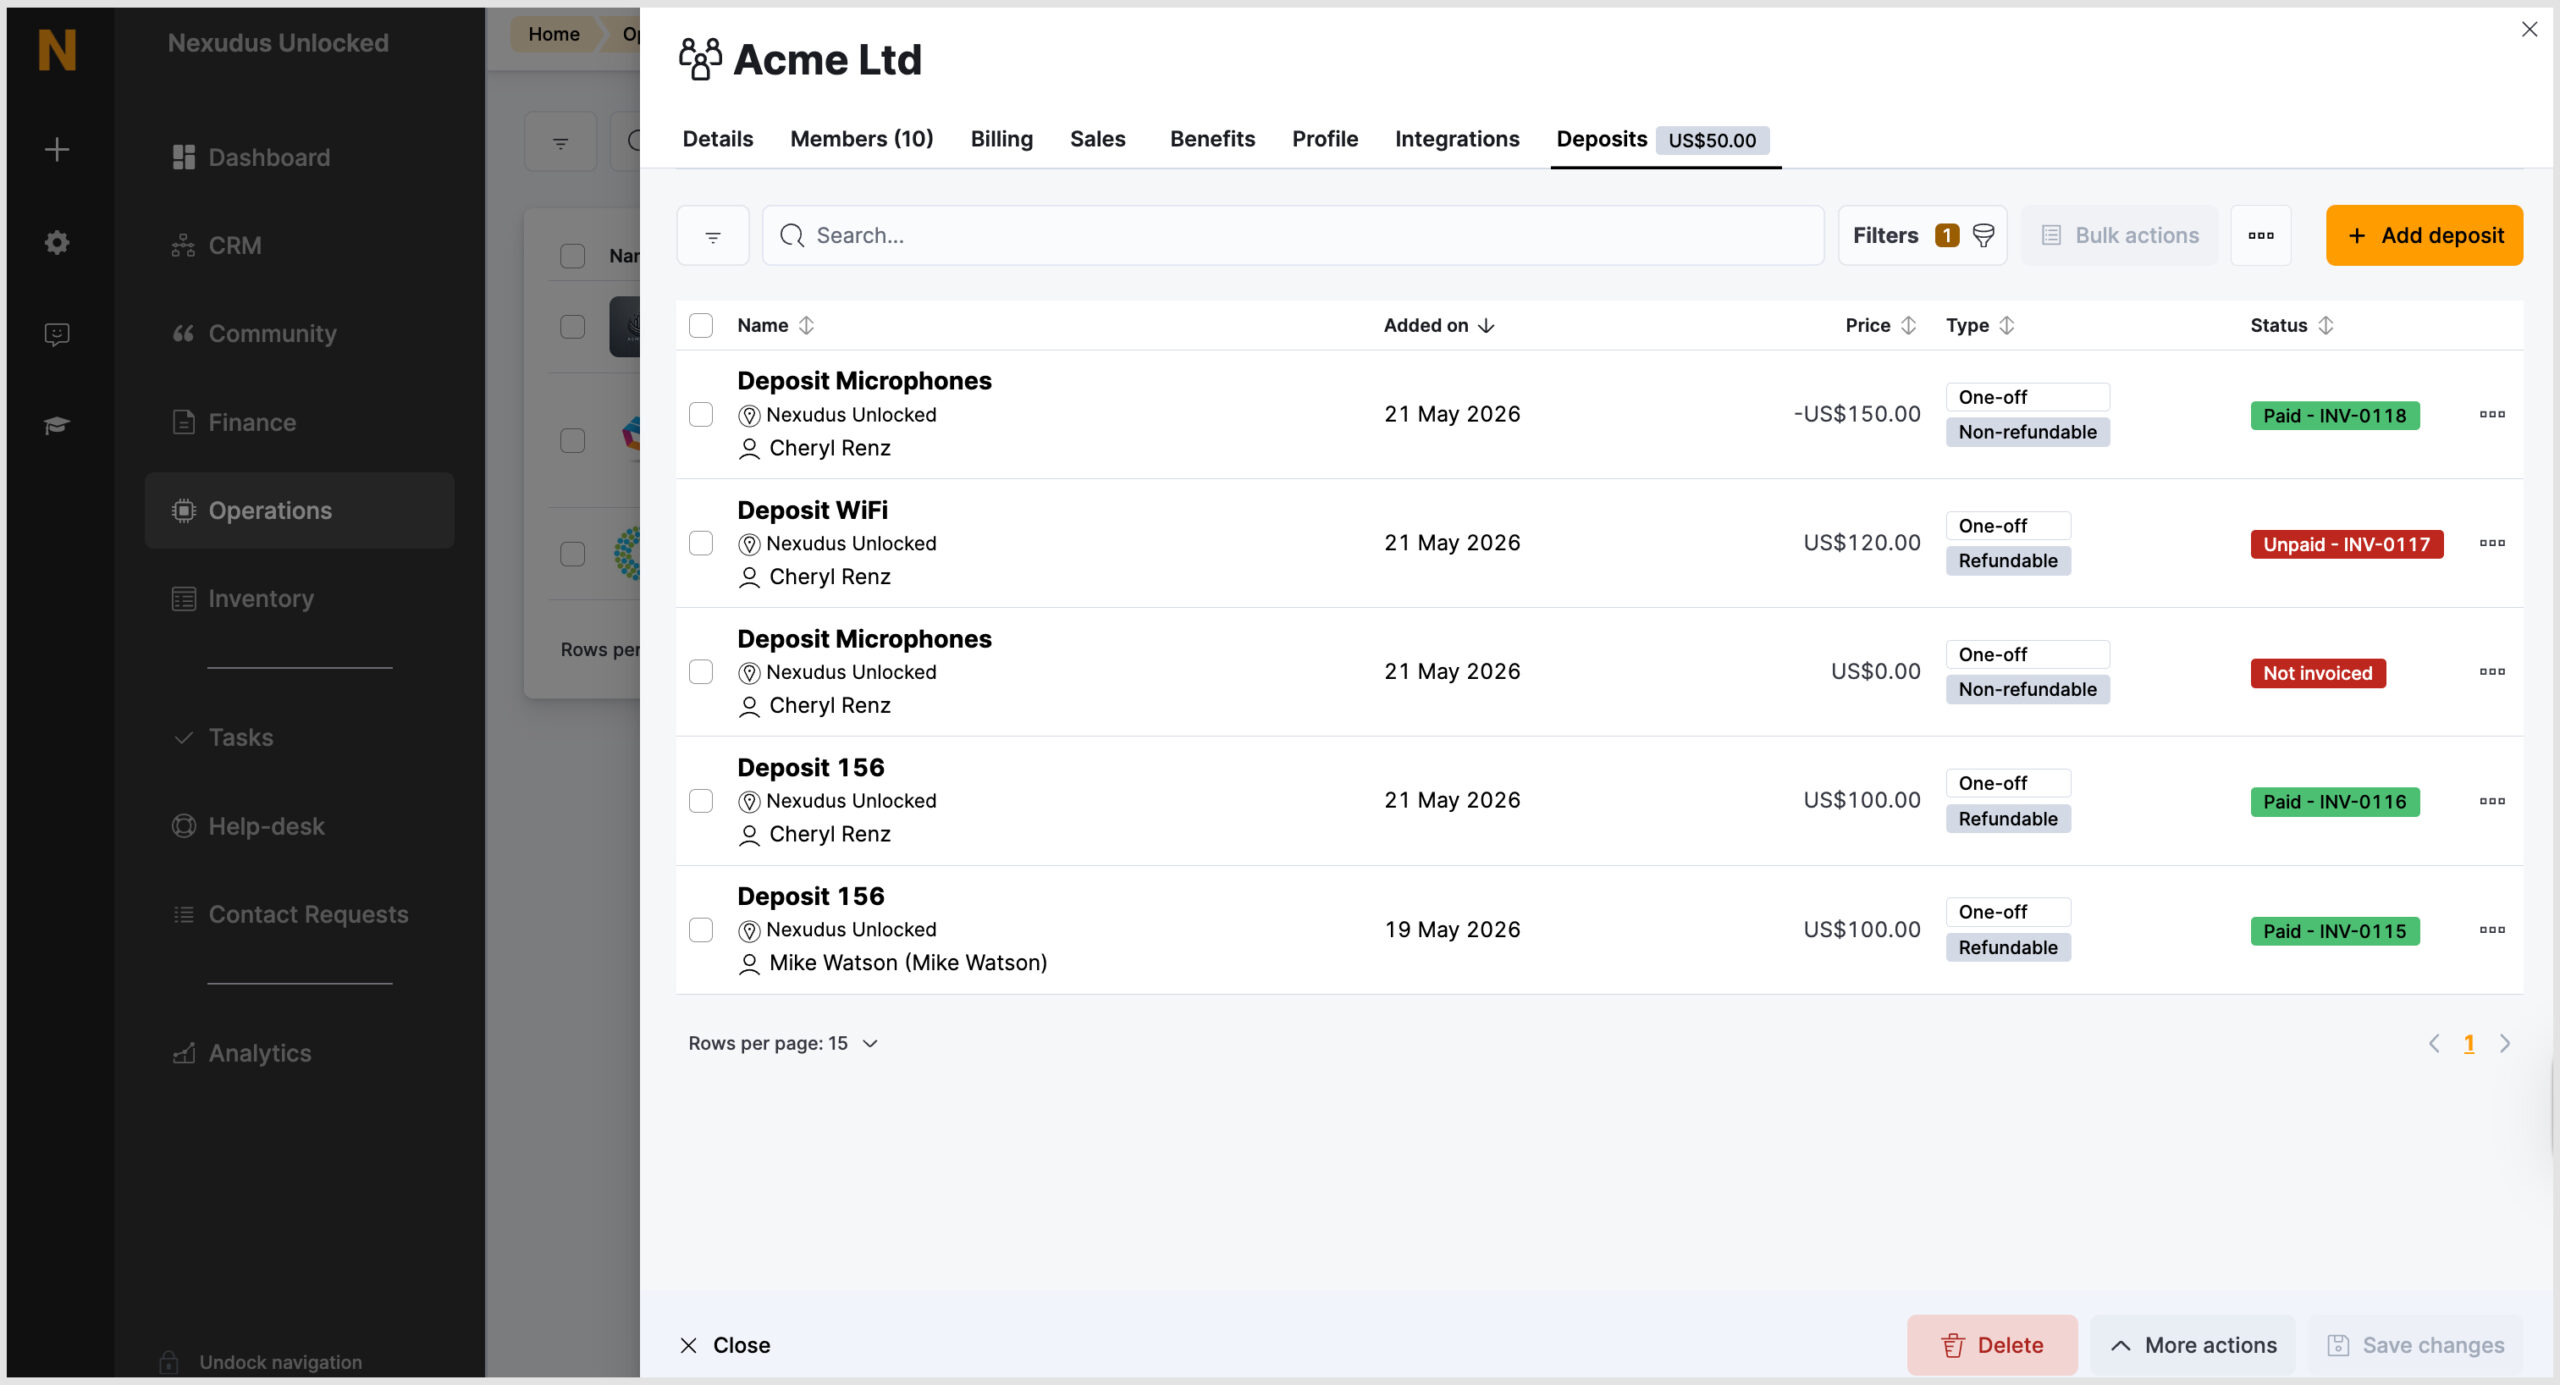Open row menu for Paid - INV-0118 deposit

(x=2492, y=414)
